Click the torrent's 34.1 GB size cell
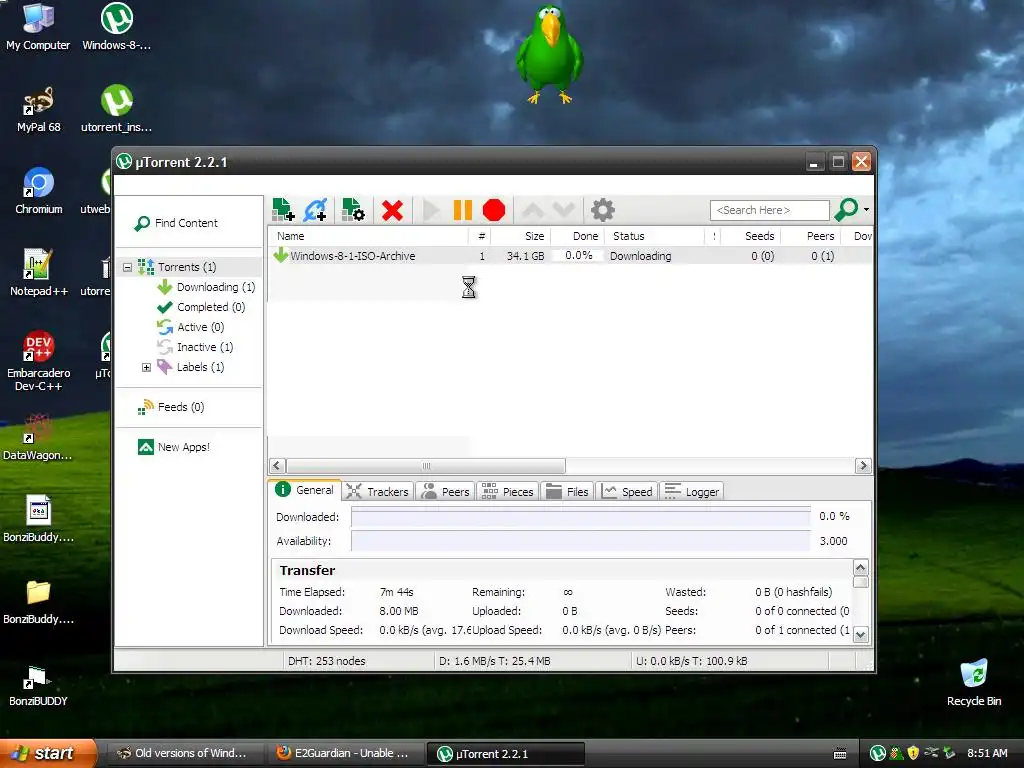 (526, 256)
